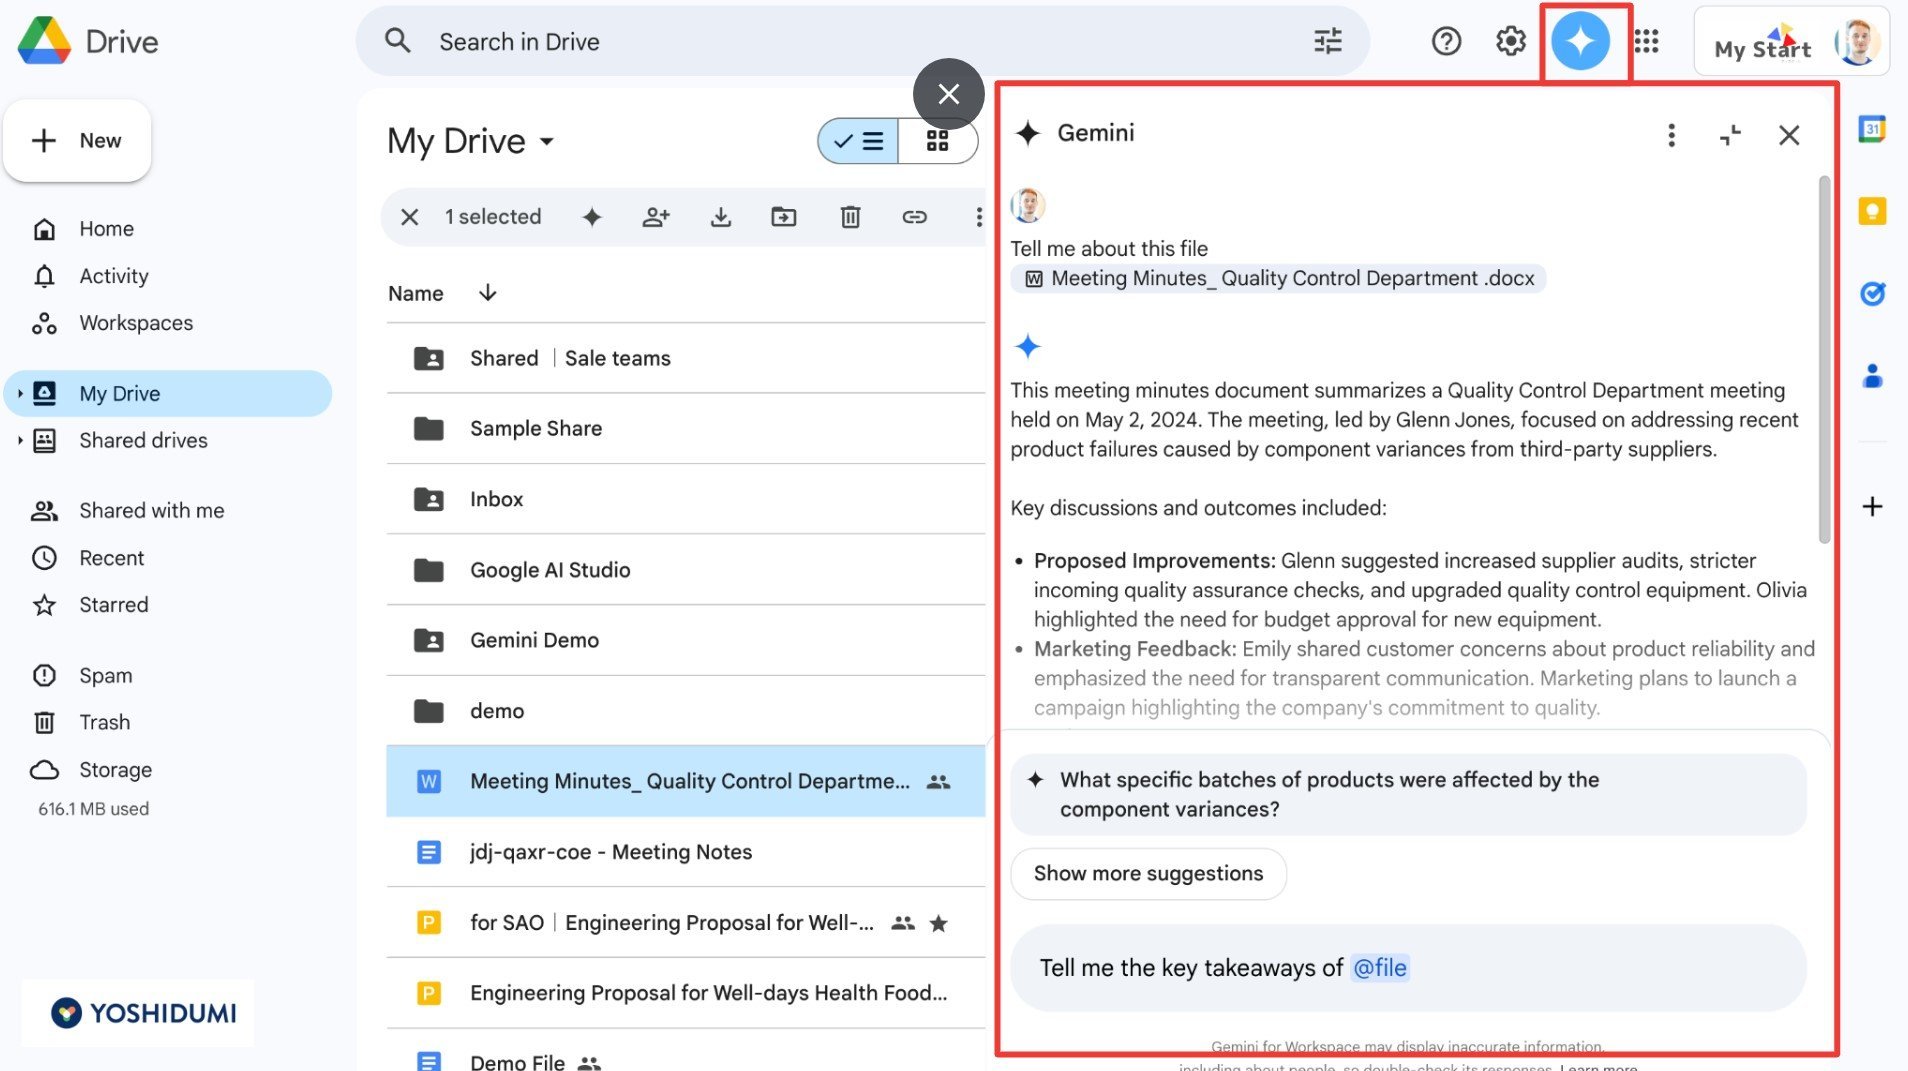Choose the suggested question about affected batches
Viewport: 1908px width, 1071px height.
point(1408,795)
